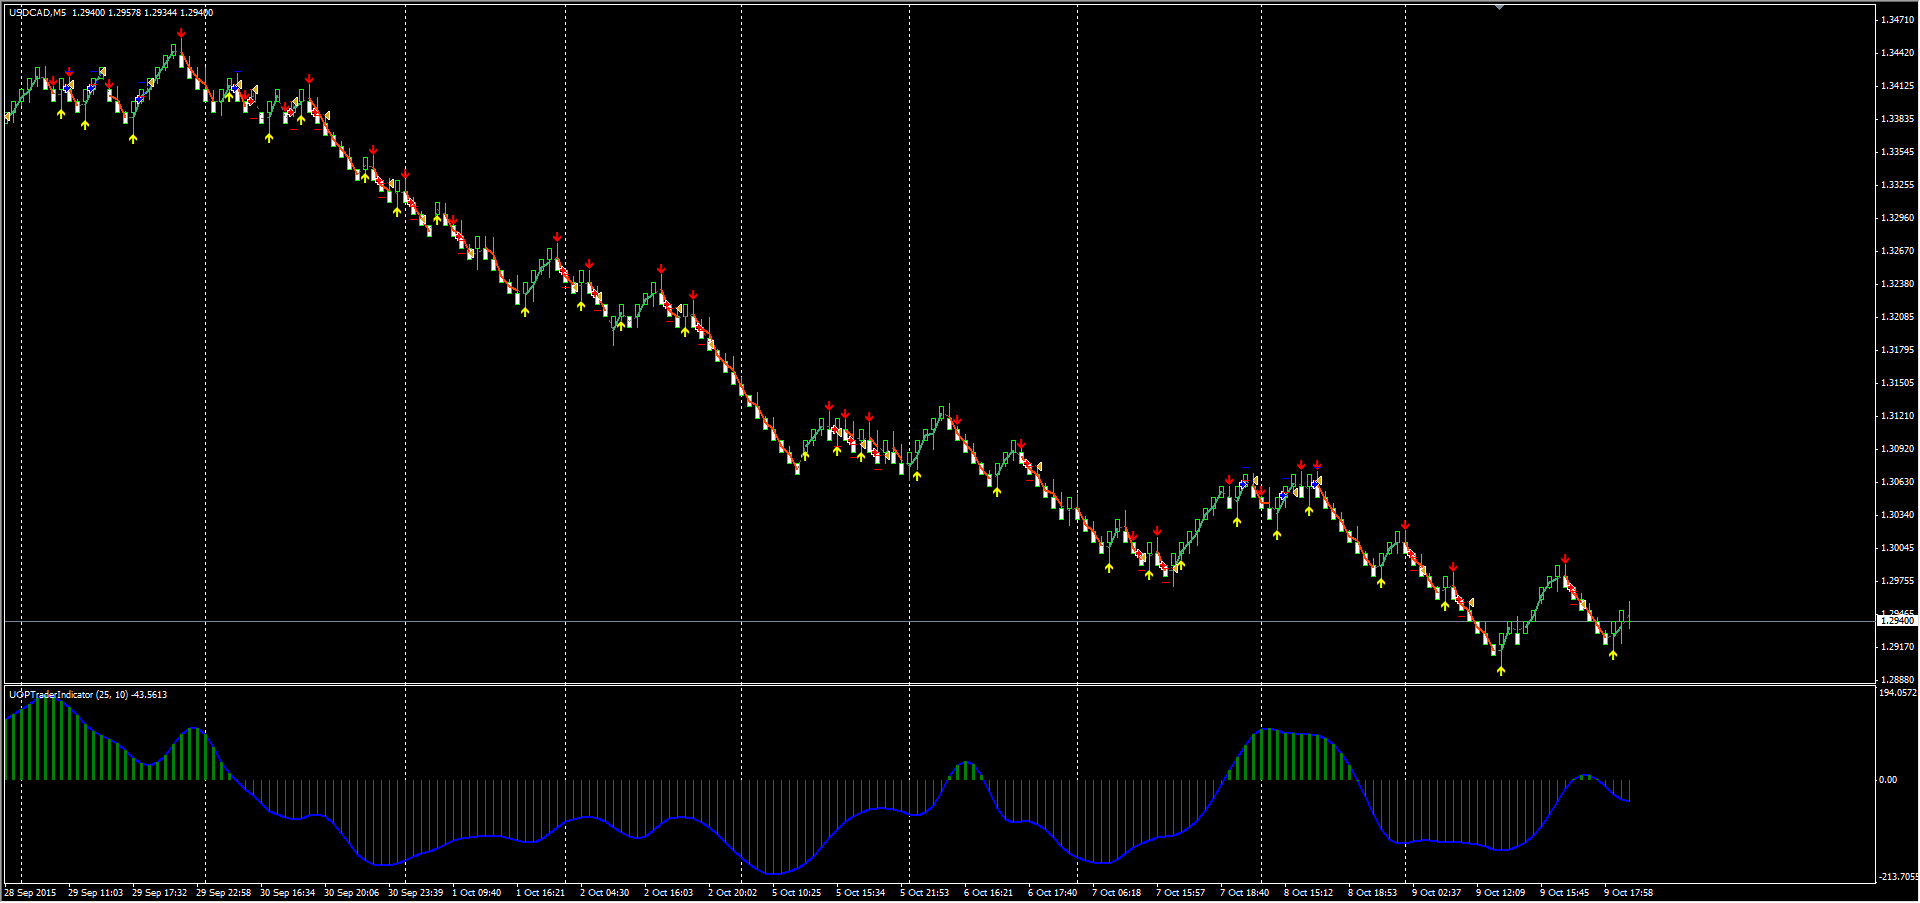
Task: Select the 29 Sep 22:58 time label
Action: 223,893
